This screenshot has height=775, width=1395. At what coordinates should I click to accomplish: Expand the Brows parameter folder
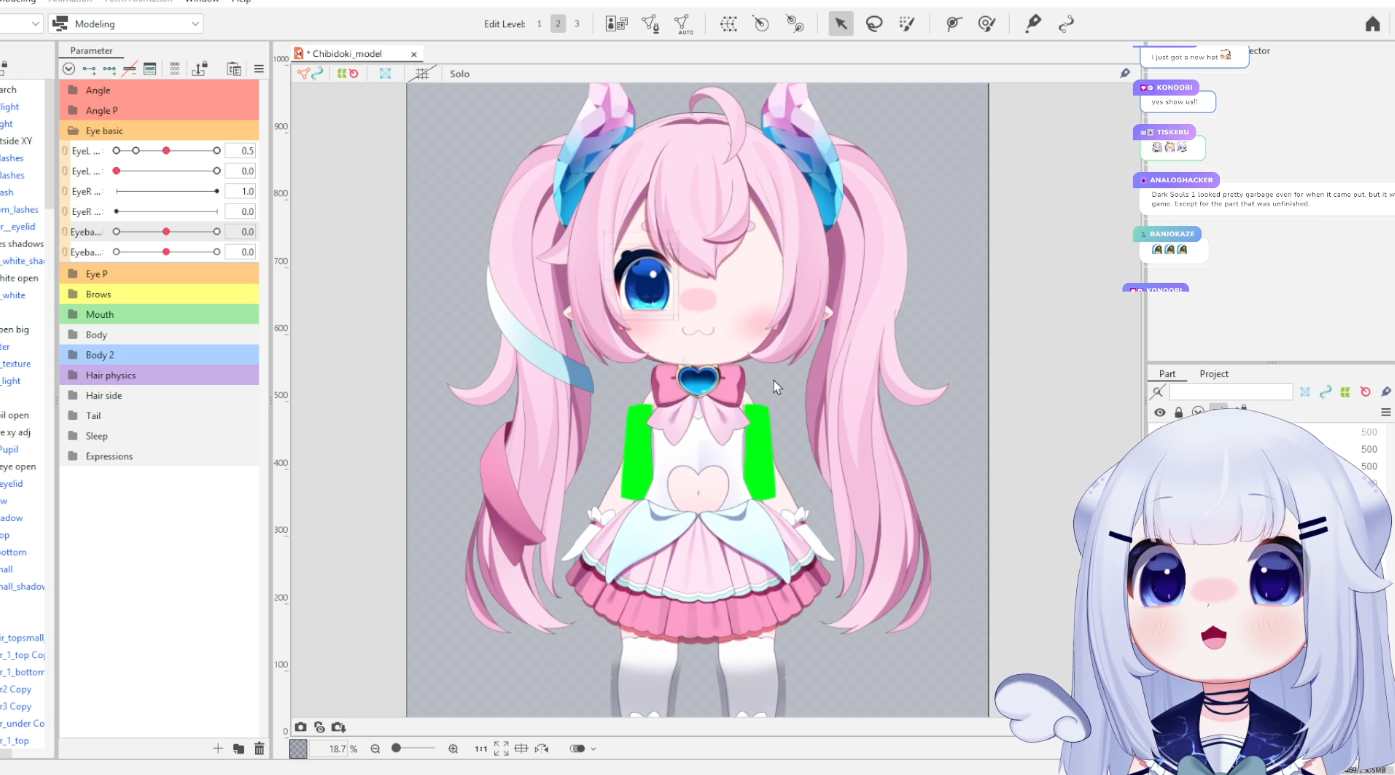(159, 294)
